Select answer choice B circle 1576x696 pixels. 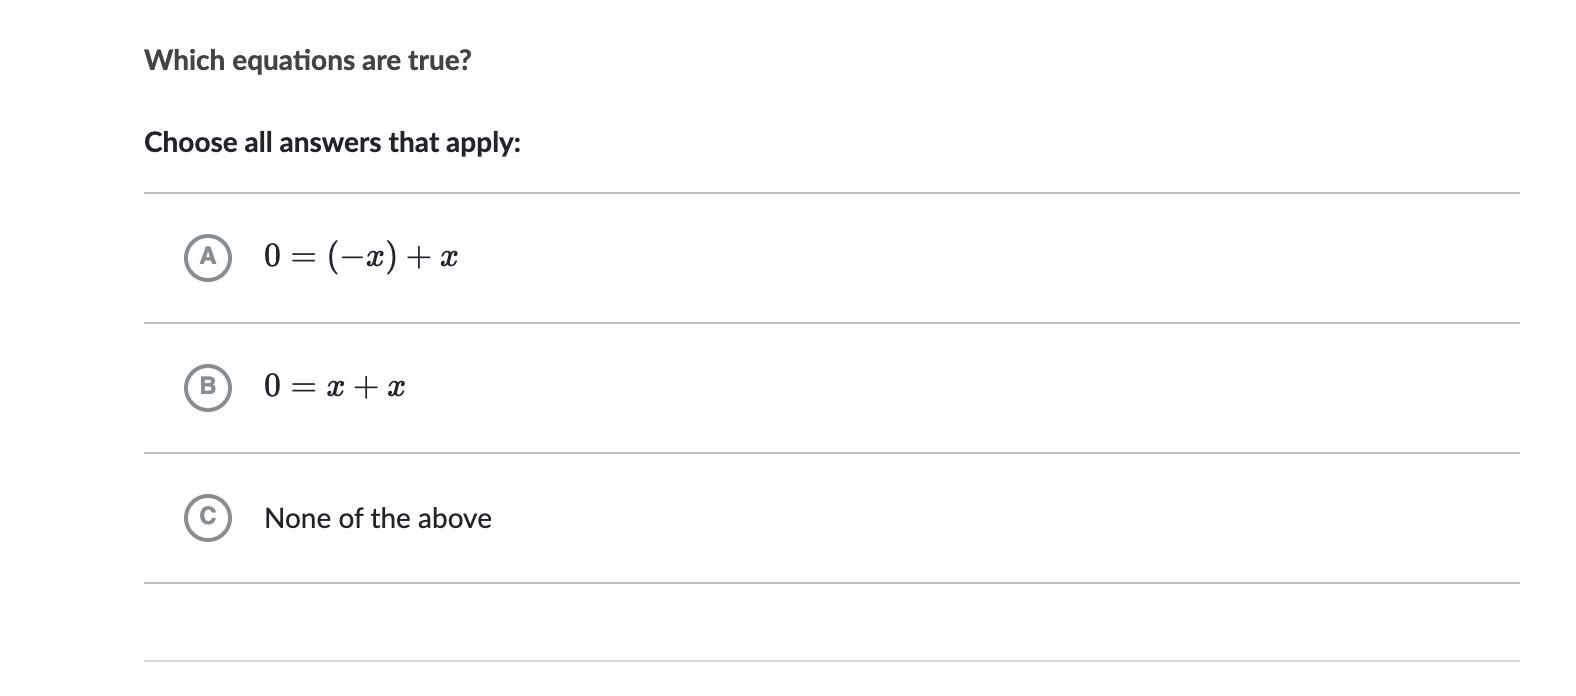click(208, 387)
